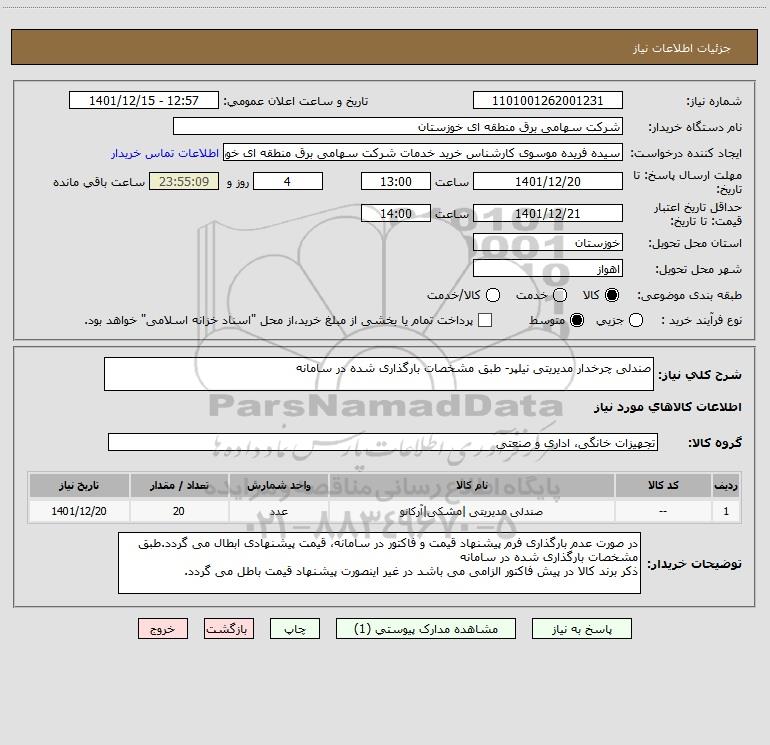
Task: Click the row number cell 1
Action: pyautogui.click(x=726, y=512)
